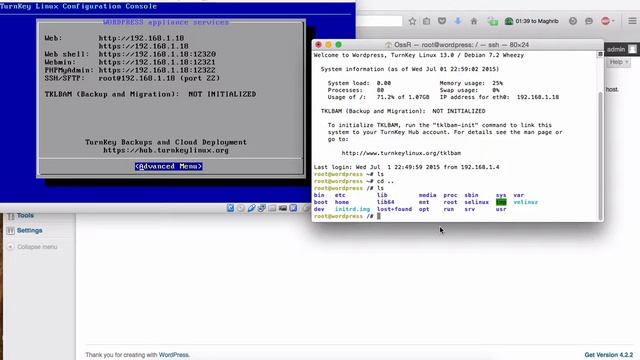Screen dimensions: 640x360
Task: Click the highlighted 'tmp' directory in terminal
Action: click(x=501, y=202)
